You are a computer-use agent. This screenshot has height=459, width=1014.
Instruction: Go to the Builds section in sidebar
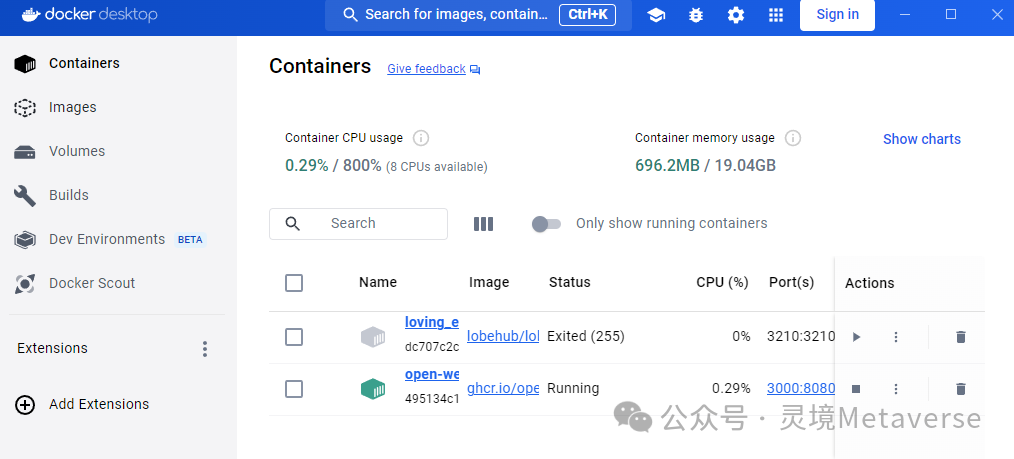pos(118,195)
